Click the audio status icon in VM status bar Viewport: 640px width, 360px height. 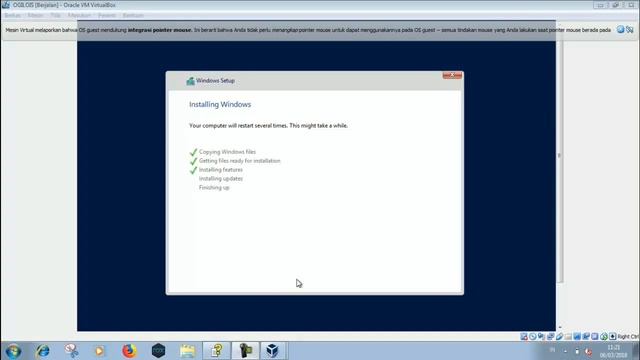pyautogui.click(x=541, y=336)
